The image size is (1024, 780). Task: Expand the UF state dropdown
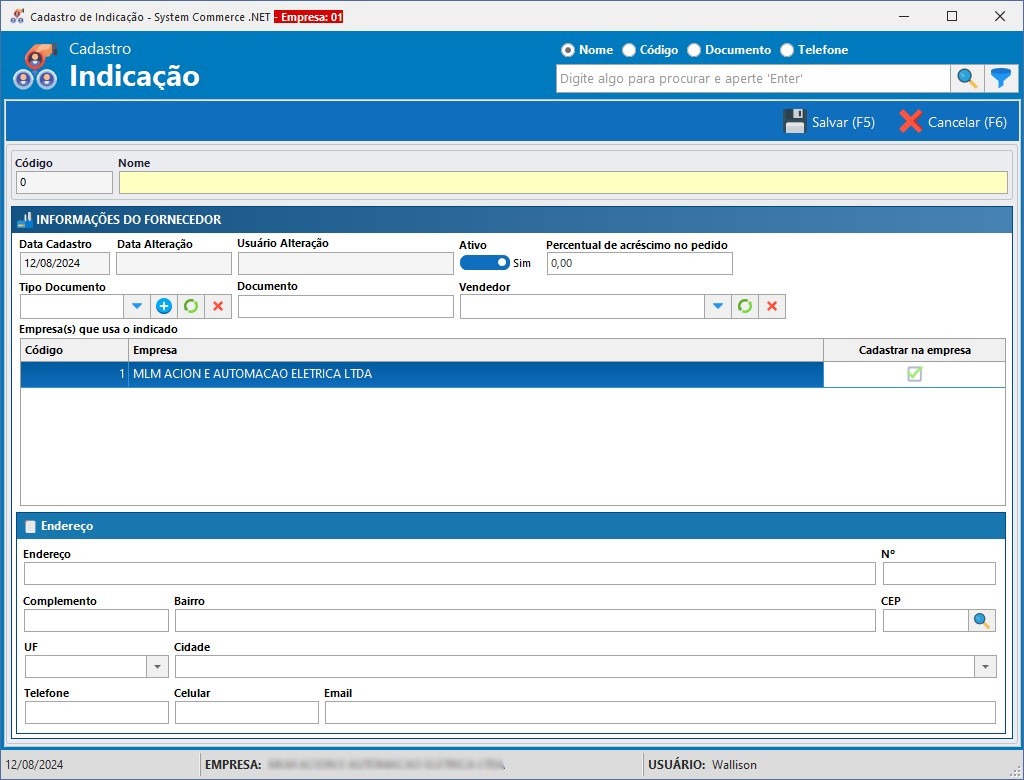157,667
